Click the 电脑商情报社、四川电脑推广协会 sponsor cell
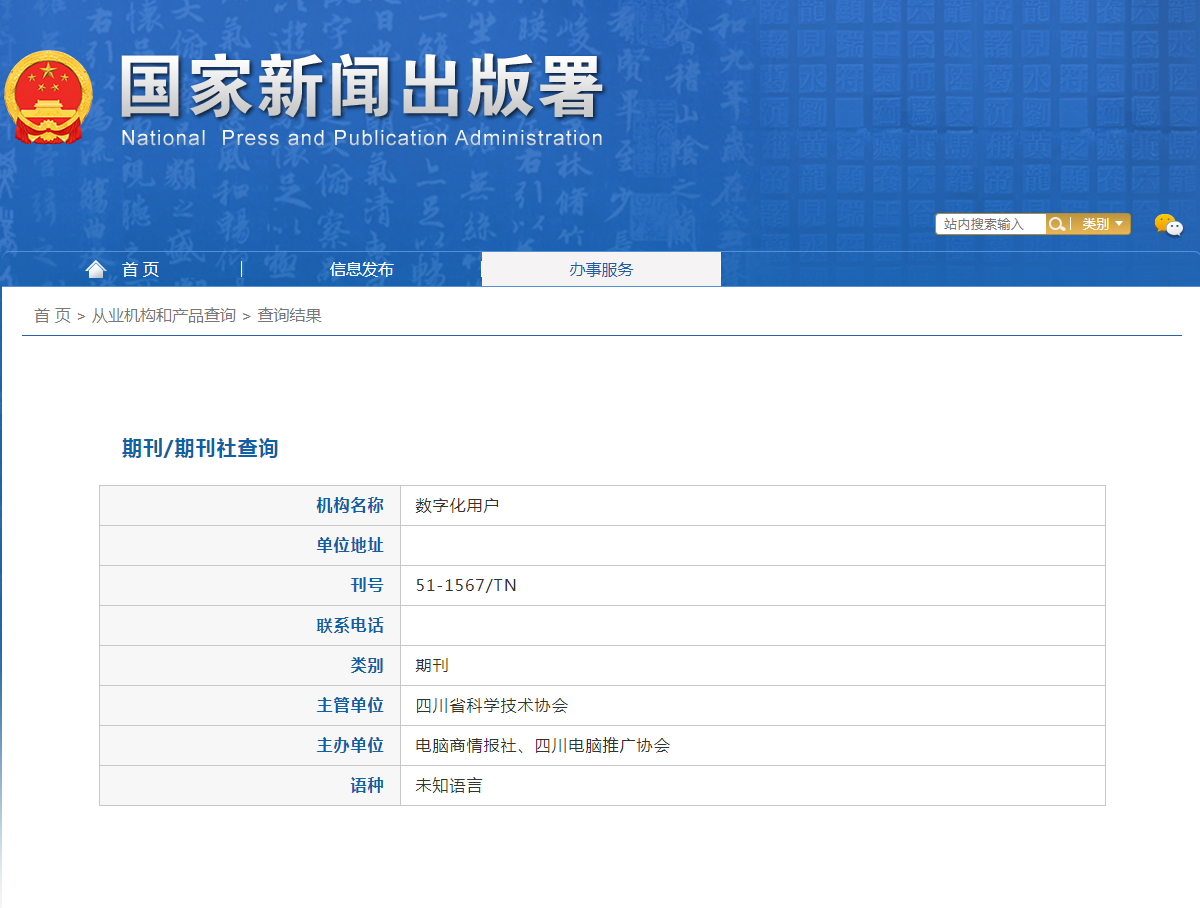Image resolution: width=1200 pixels, height=908 pixels. coord(542,746)
